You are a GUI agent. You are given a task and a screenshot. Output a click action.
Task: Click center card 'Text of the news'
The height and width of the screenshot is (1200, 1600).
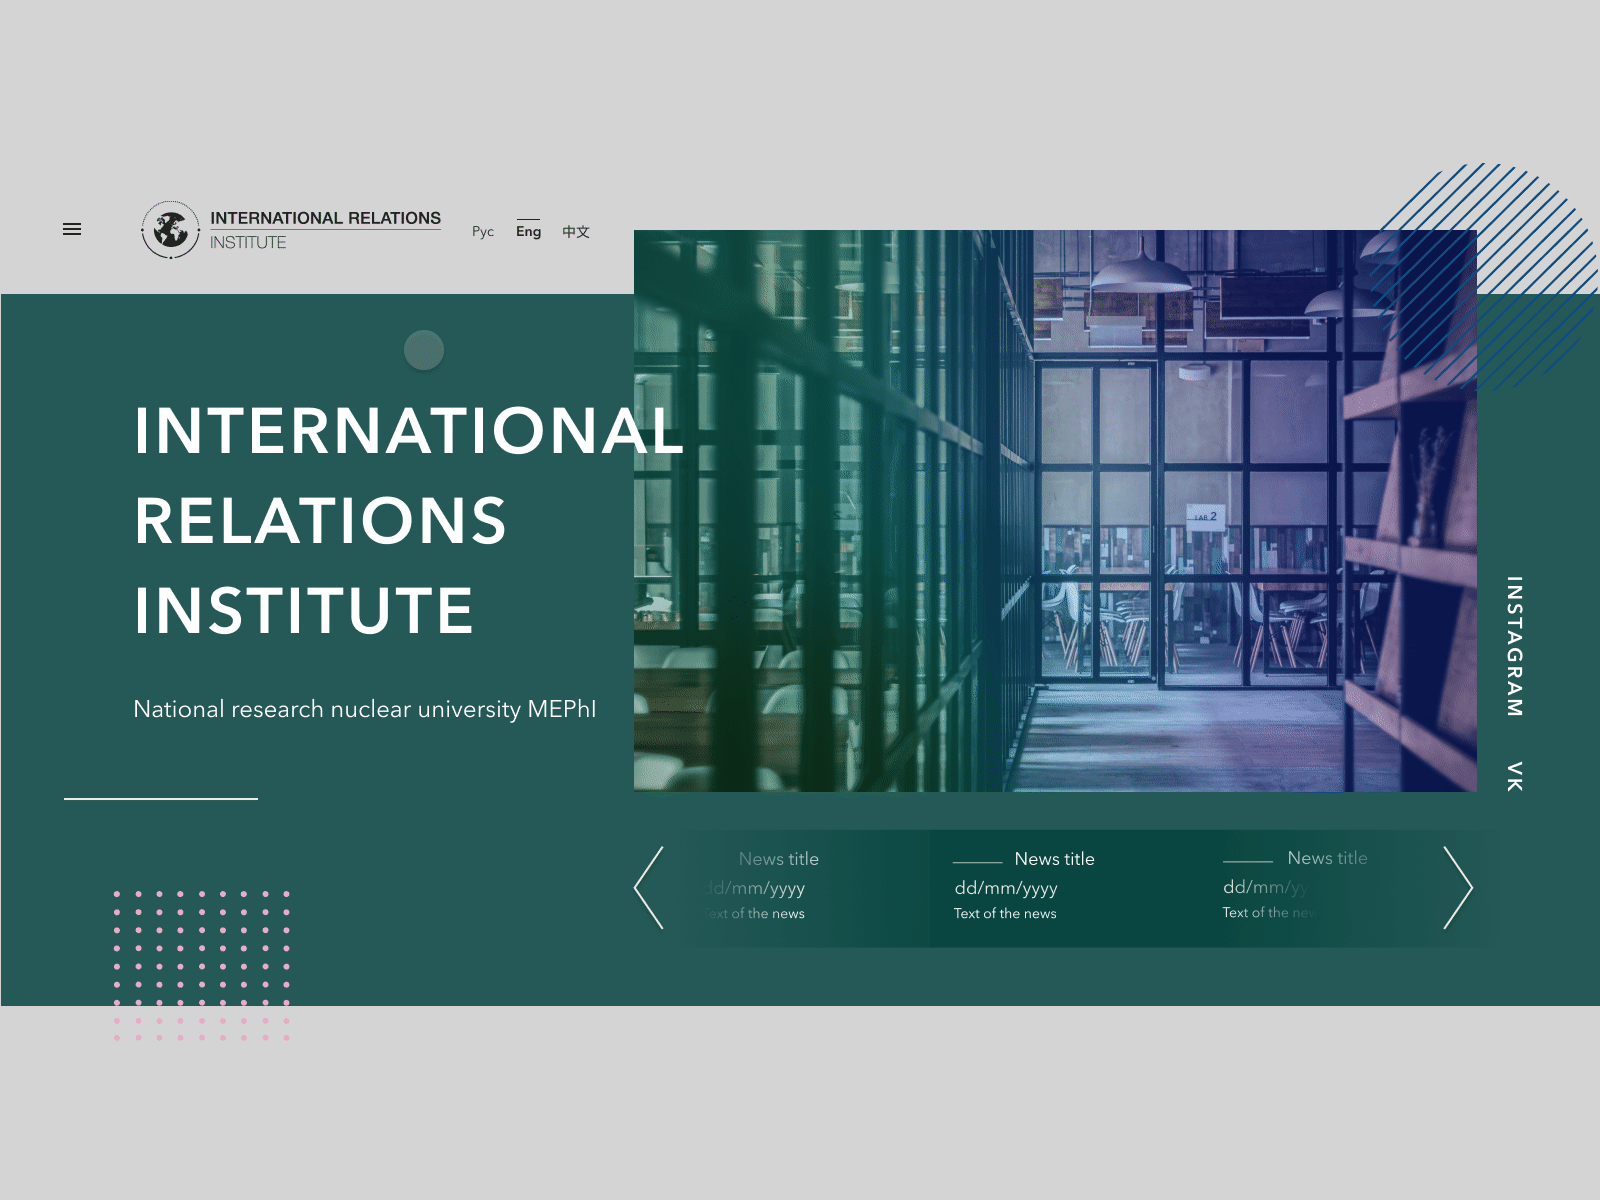tap(1005, 913)
